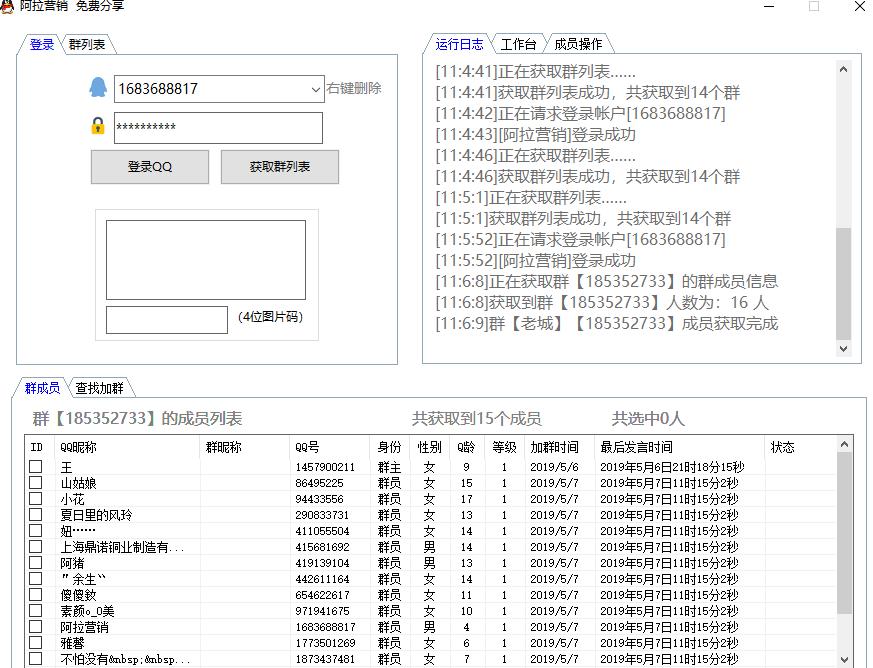This screenshot has height=668, width=873.
Task: Click member list scrollbar down arrow
Action: [844, 659]
